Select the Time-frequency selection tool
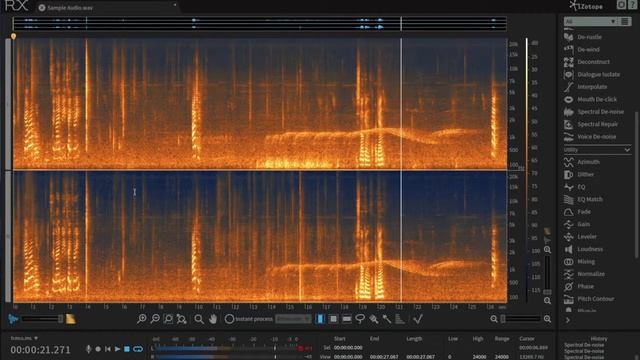The width and height of the screenshot is (640, 360). (x=333, y=319)
